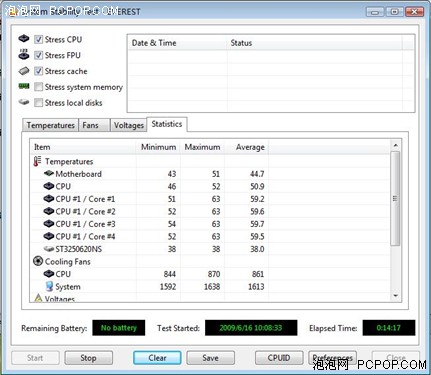Click the system memory RAM icon
Image resolution: width=431 pixels, height=375 pixels.
(24, 86)
